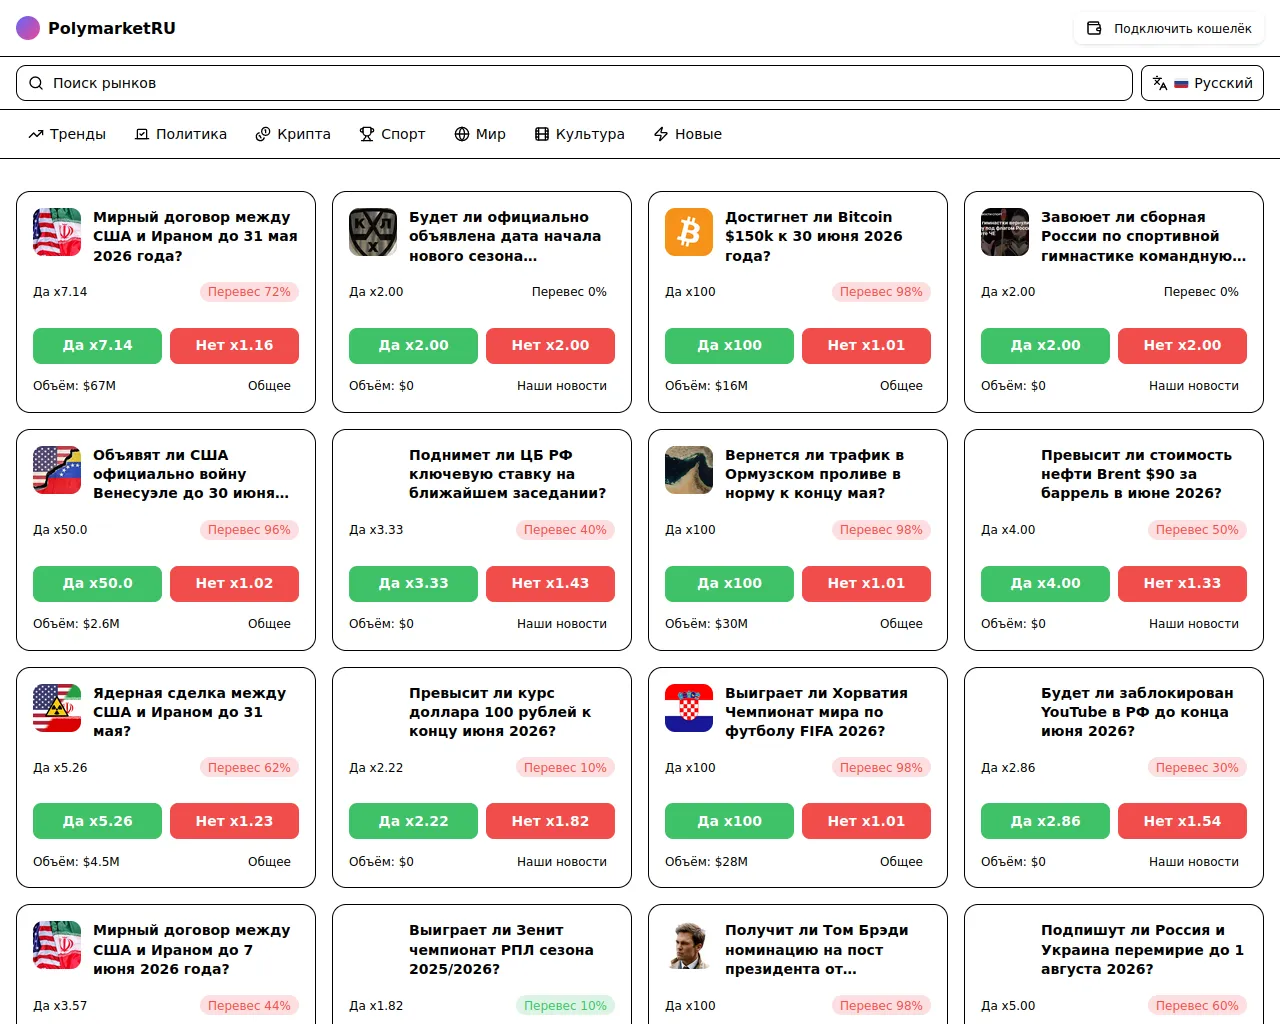Click the June 7 peace deal market image
Viewport: 1280px width, 1024px height.
click(x=57, y=946)
